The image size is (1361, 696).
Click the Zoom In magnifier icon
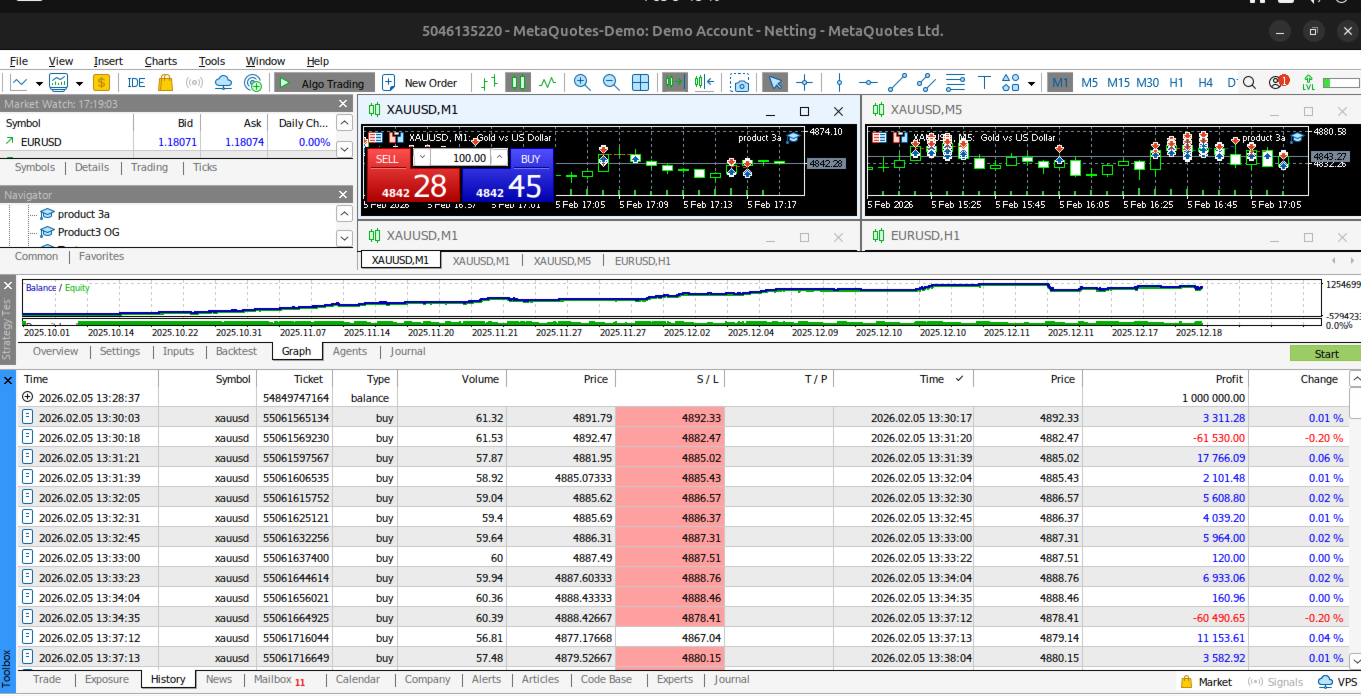(582, 83)
